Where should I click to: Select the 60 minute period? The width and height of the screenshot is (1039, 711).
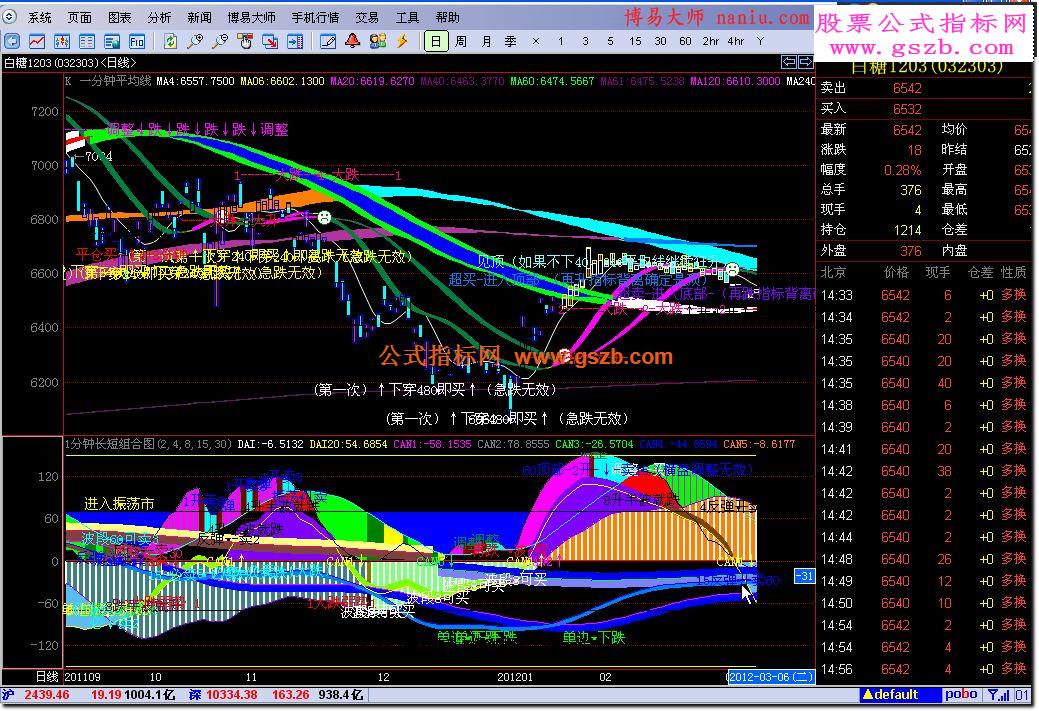click(685, 42)
